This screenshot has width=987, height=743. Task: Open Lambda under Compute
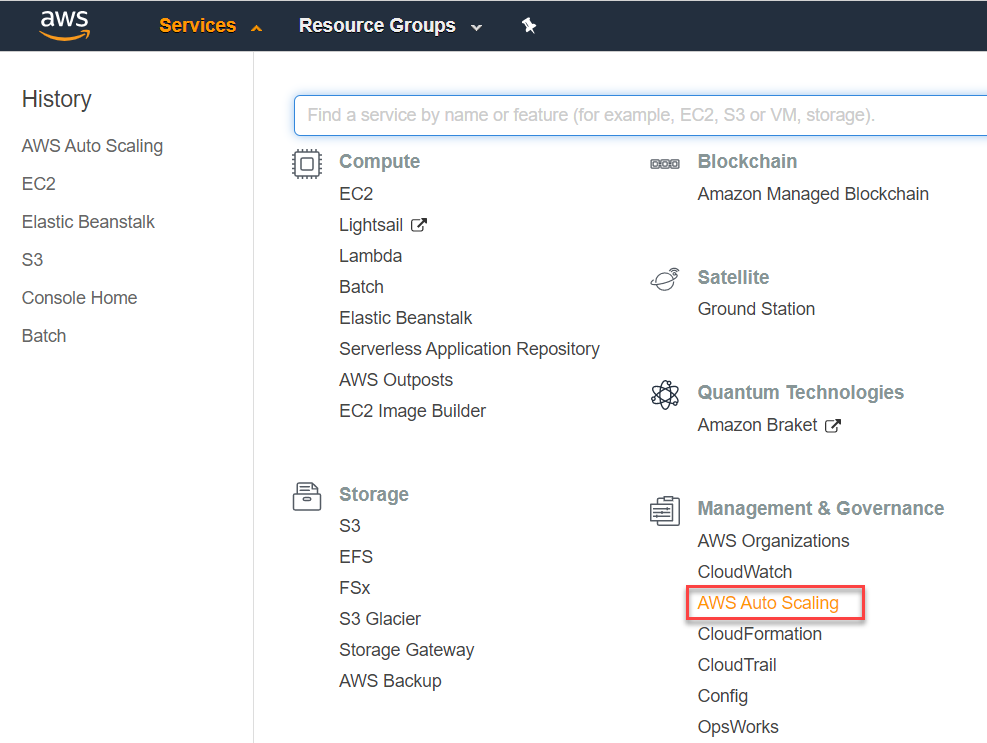point(371,256)
